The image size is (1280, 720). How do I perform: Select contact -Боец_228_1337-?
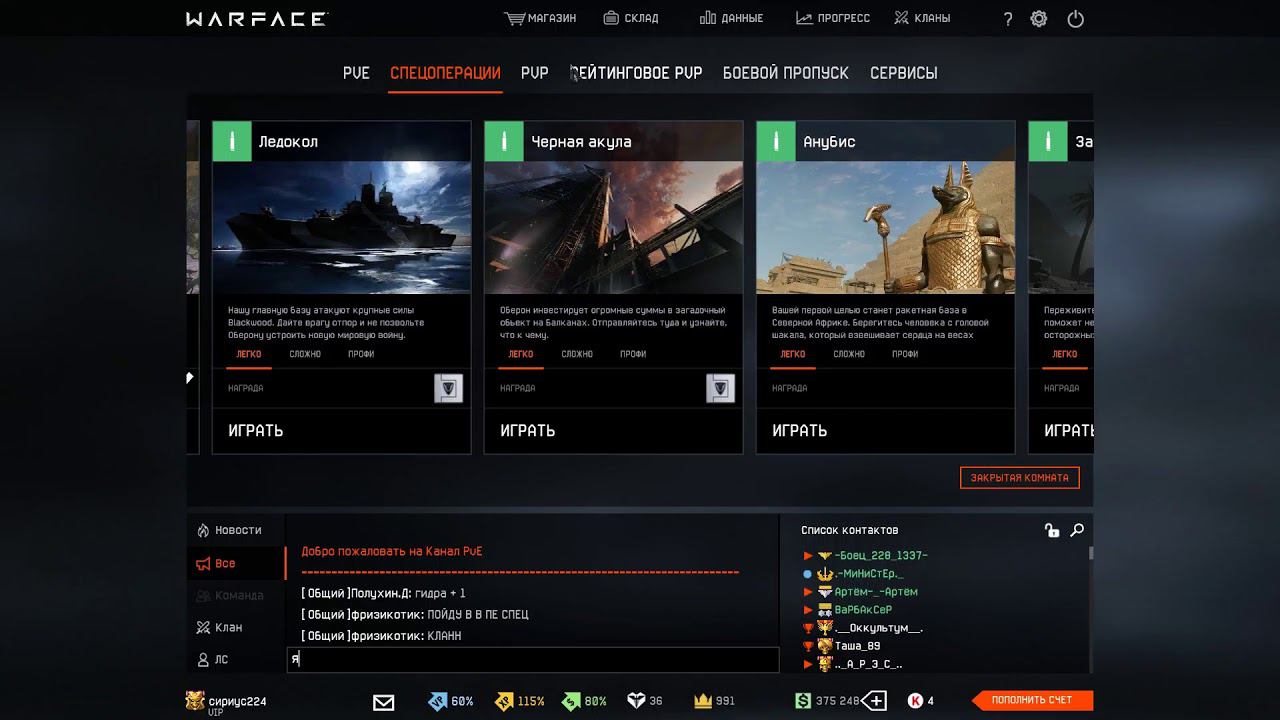pos(881,555)
